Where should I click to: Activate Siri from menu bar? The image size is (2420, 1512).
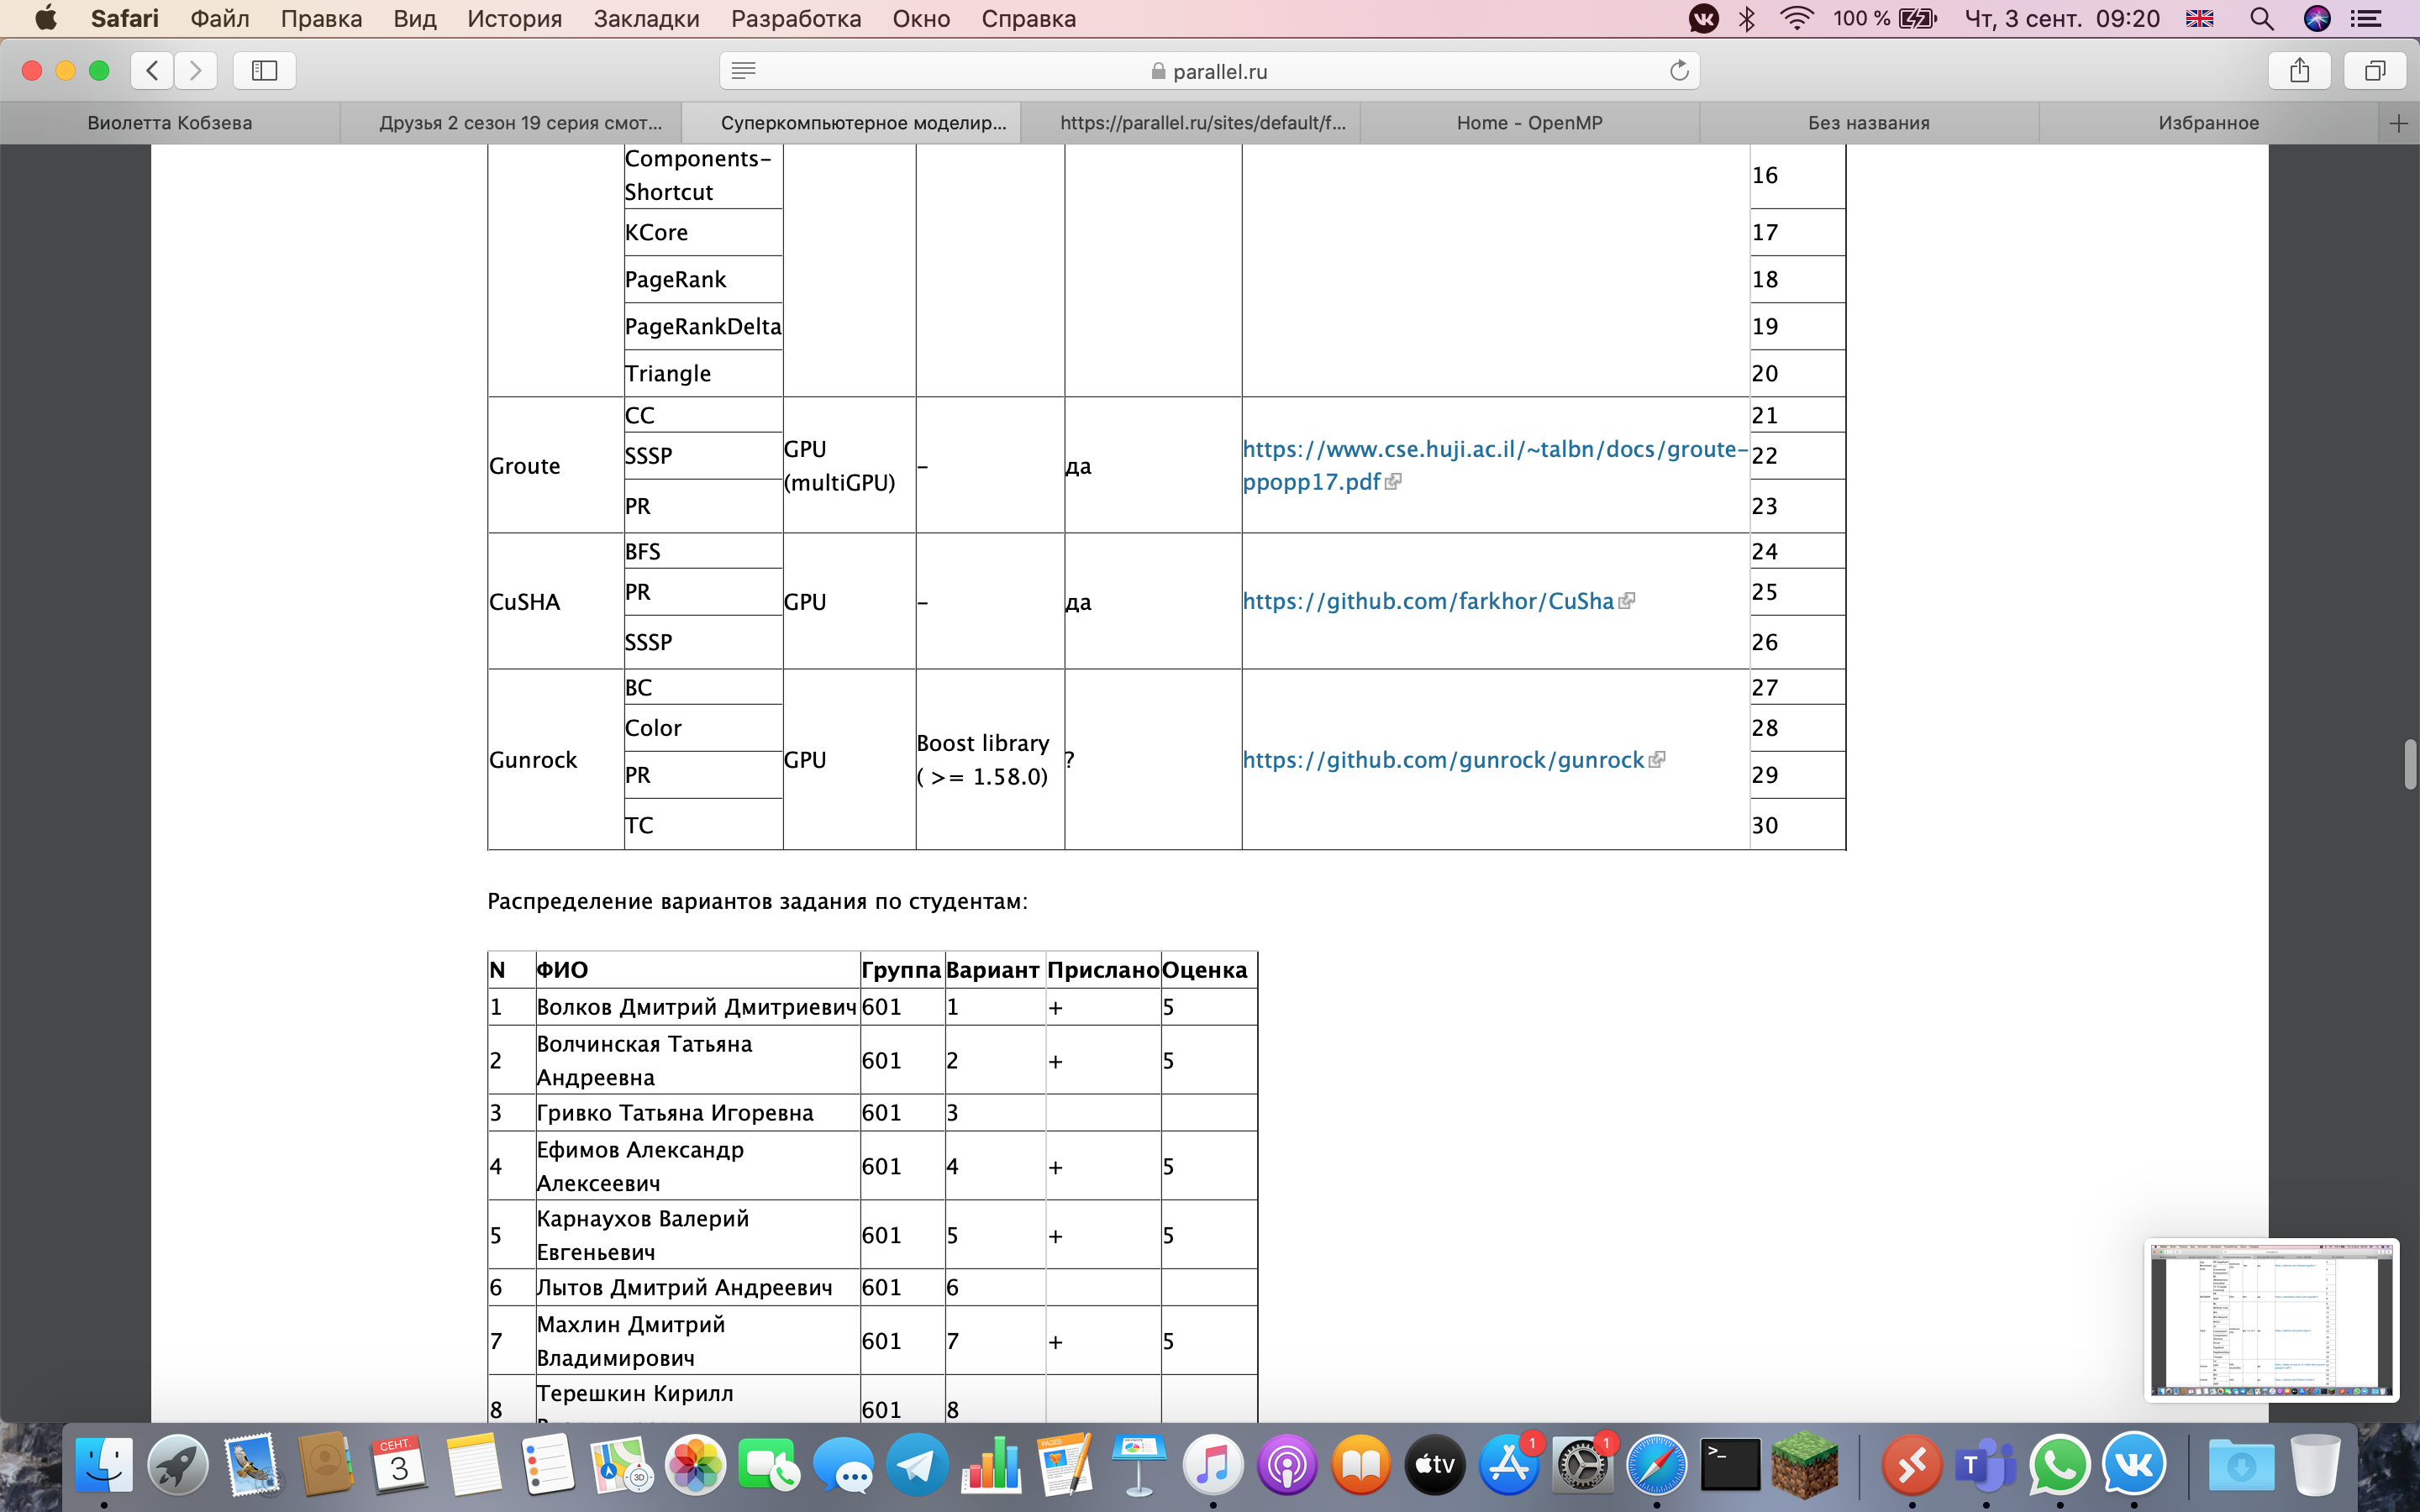(2317, 18)
